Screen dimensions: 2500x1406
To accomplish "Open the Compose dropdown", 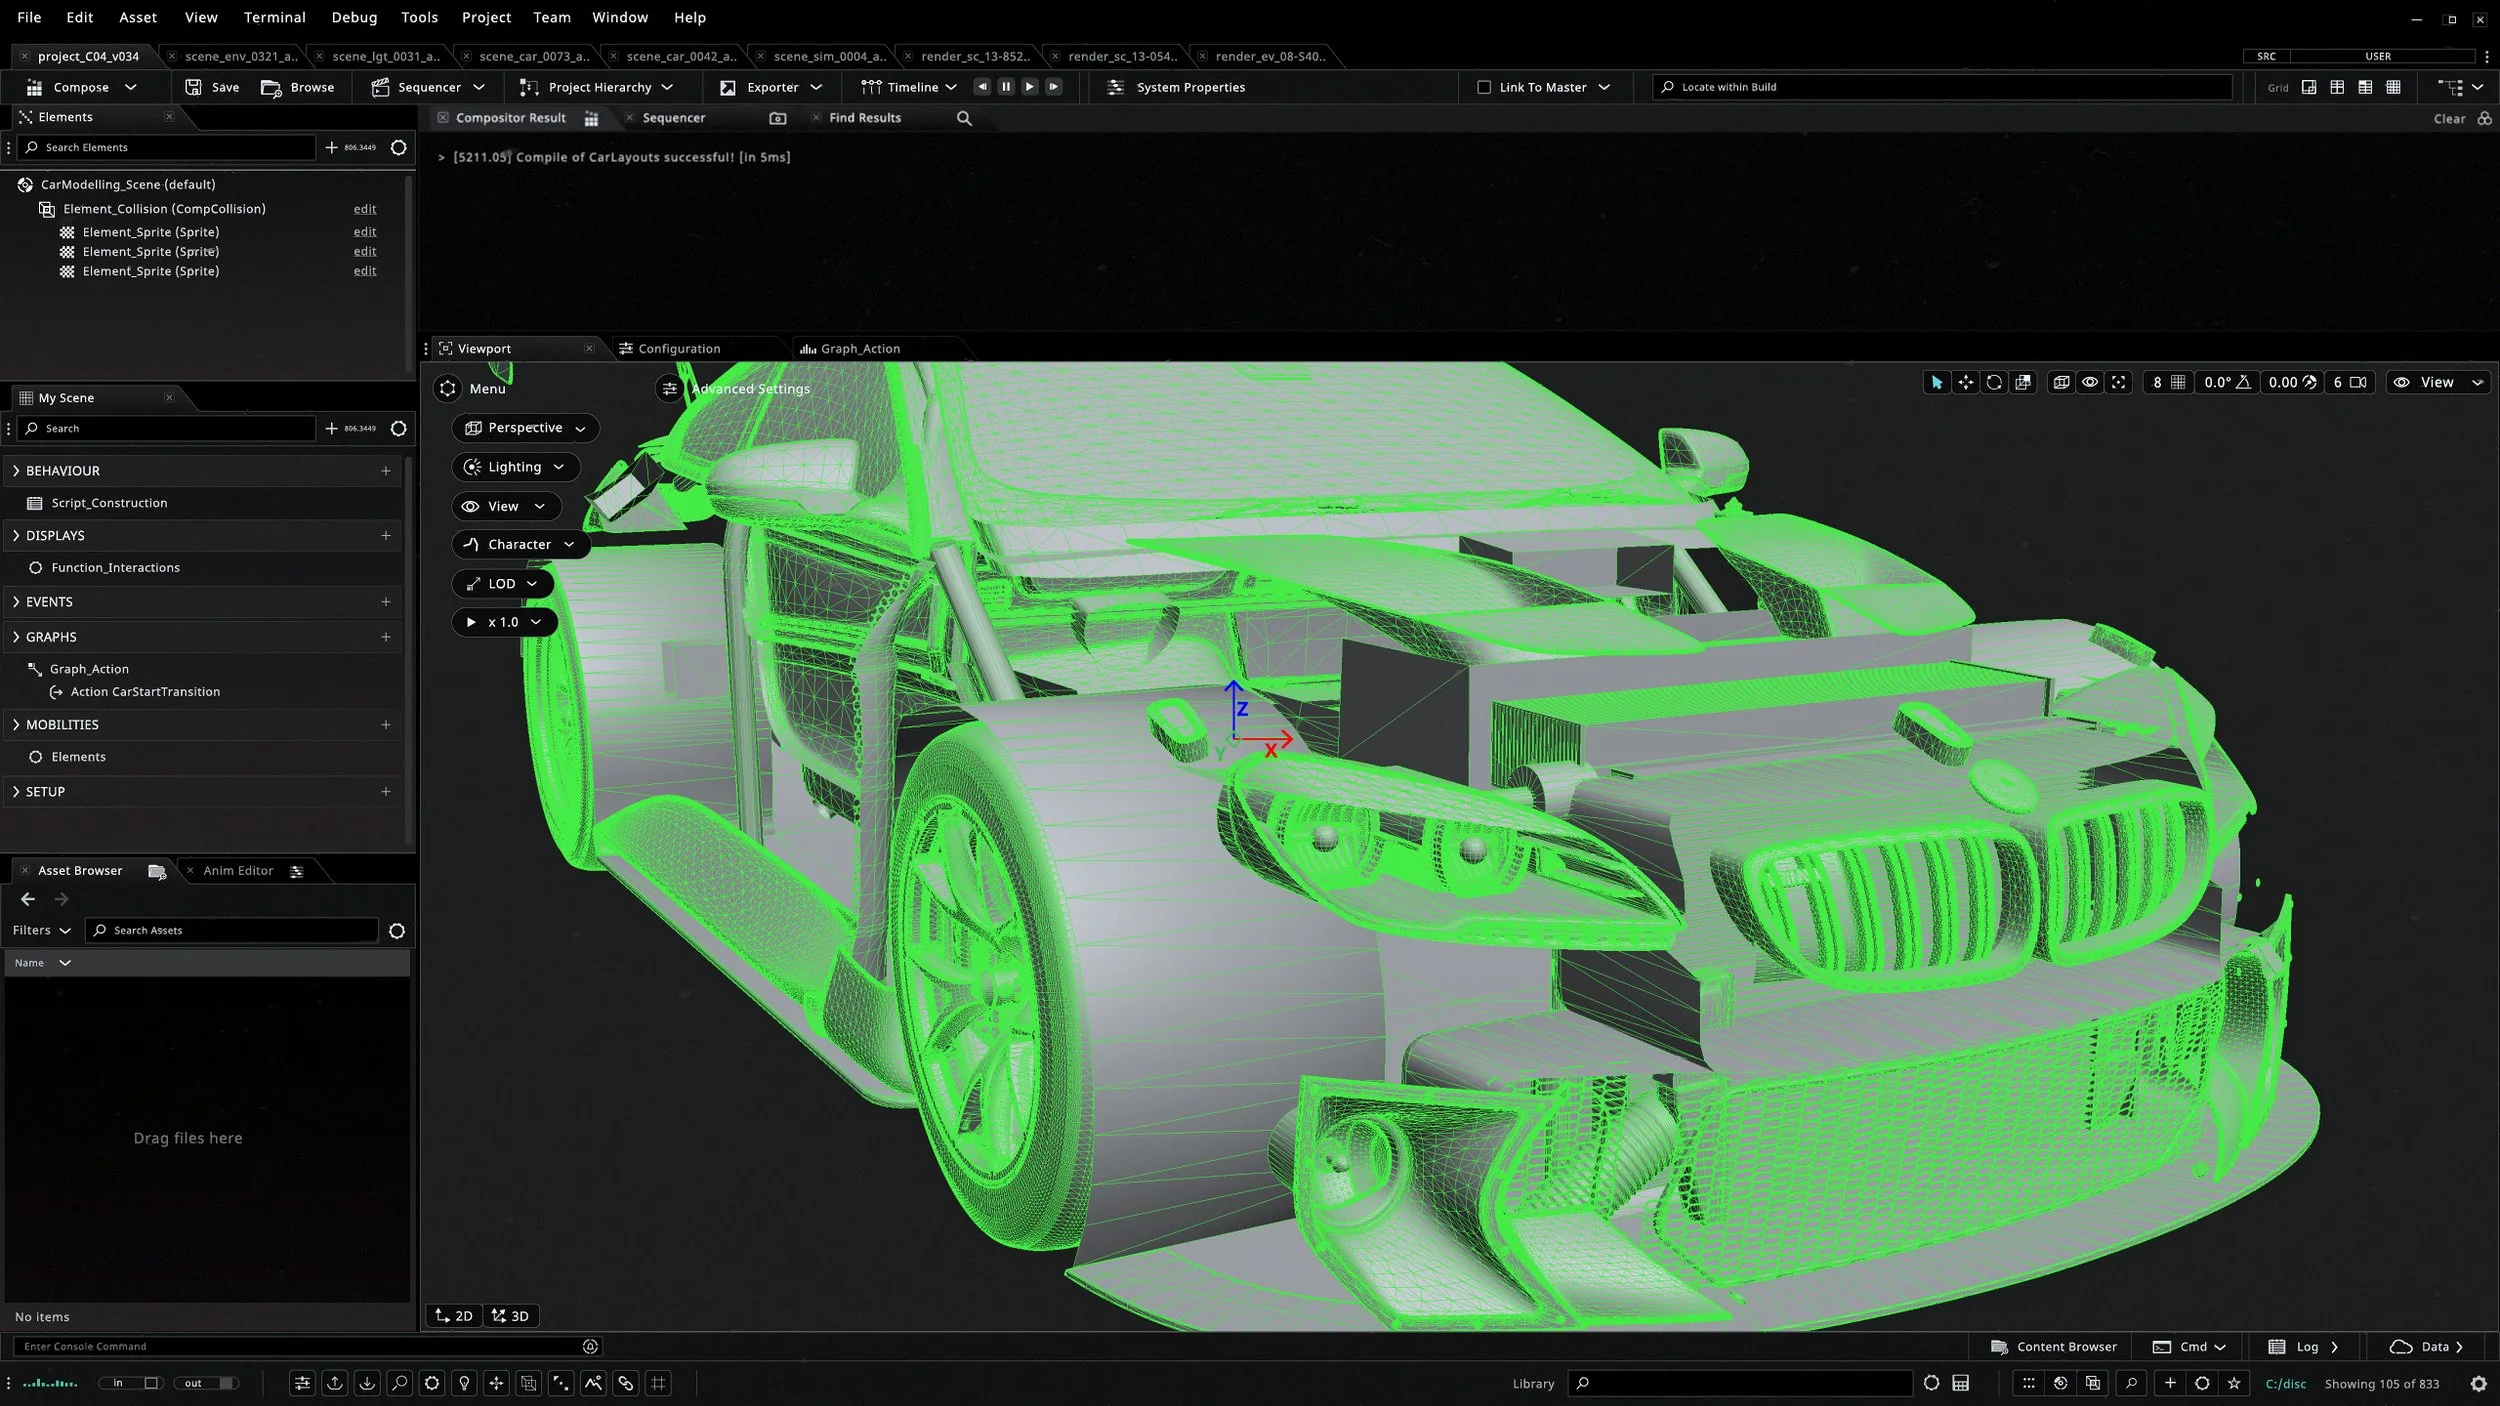I will [81, 87].
